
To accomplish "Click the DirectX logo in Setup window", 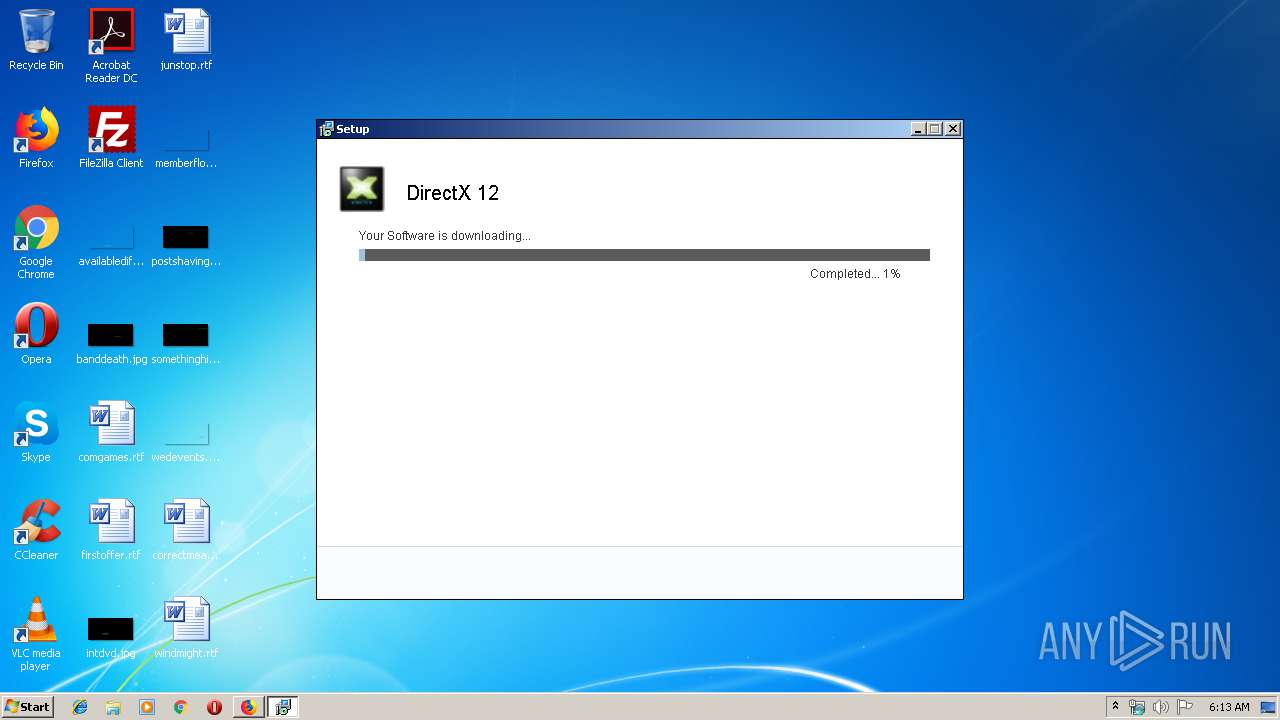I will (x=362, y=189).
